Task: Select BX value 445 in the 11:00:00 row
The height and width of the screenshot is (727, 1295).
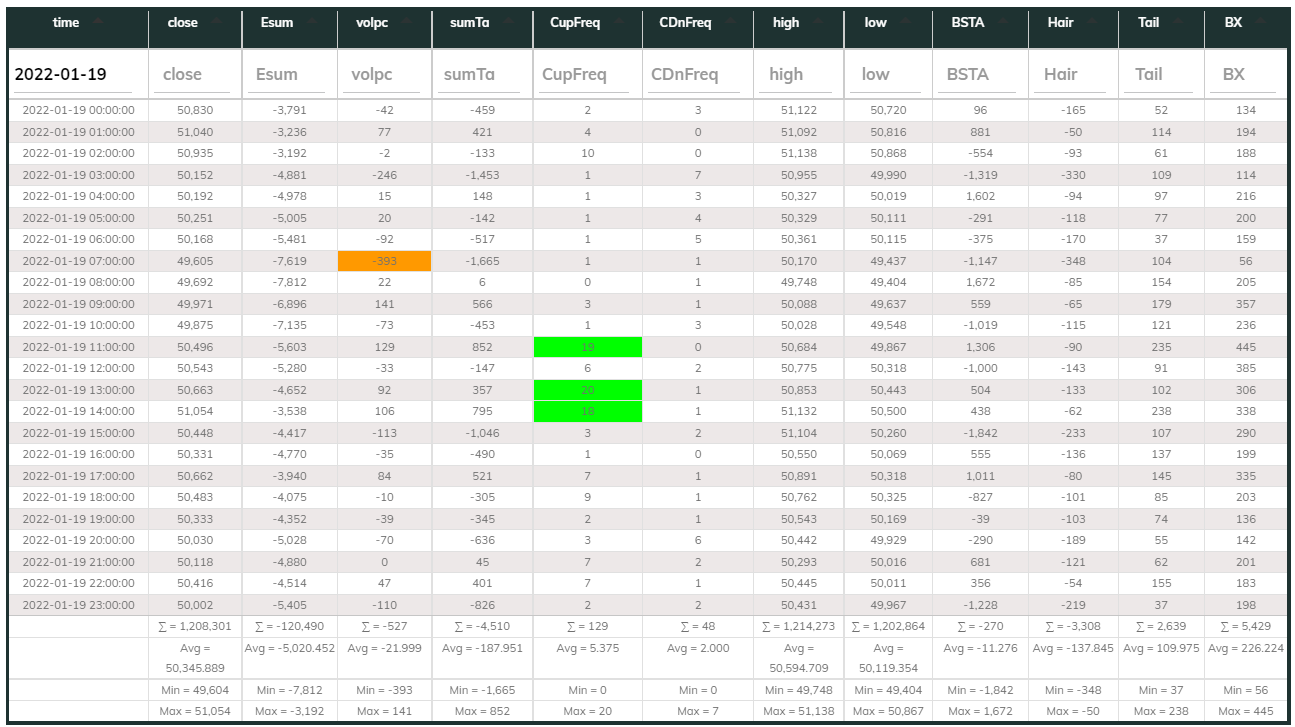Action: (x=1246, y=347)
